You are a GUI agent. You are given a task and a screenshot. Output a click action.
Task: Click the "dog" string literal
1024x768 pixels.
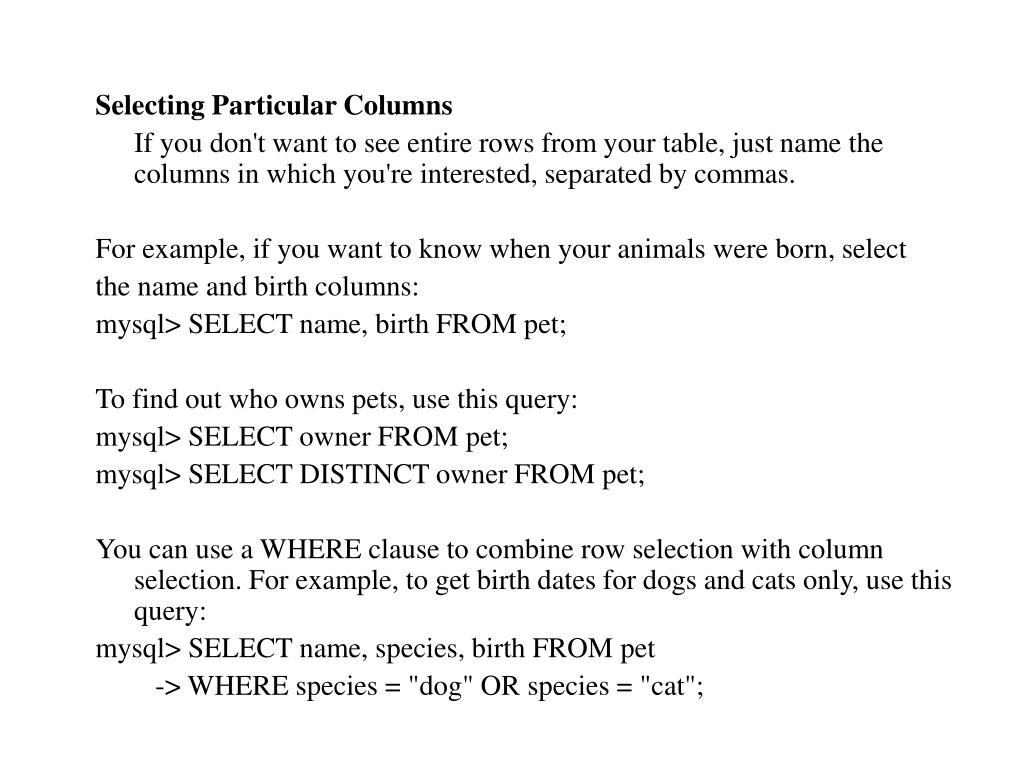tap(440, 686)
